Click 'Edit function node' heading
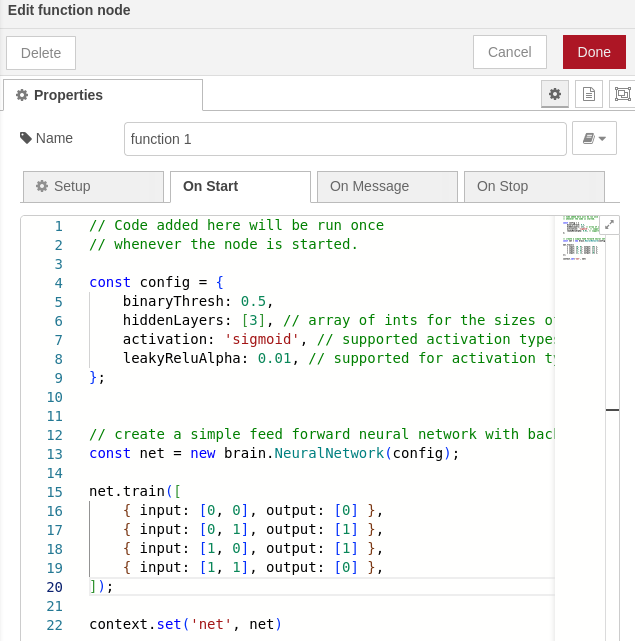635x641 pixels. coord(69,10)
